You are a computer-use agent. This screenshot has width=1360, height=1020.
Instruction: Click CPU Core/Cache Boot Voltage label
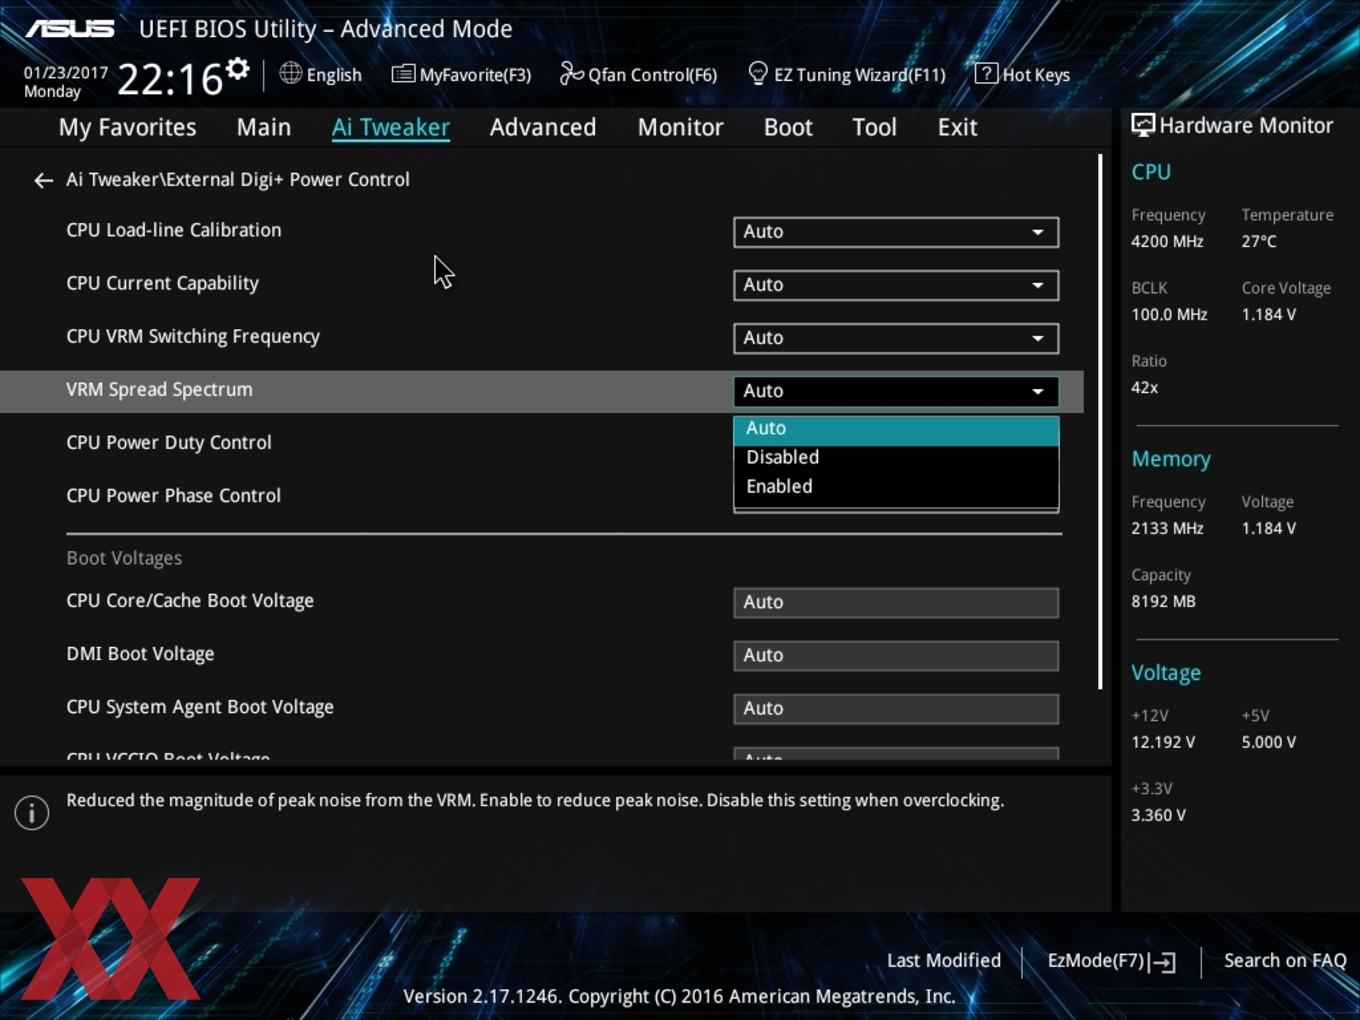coord(190,601)
